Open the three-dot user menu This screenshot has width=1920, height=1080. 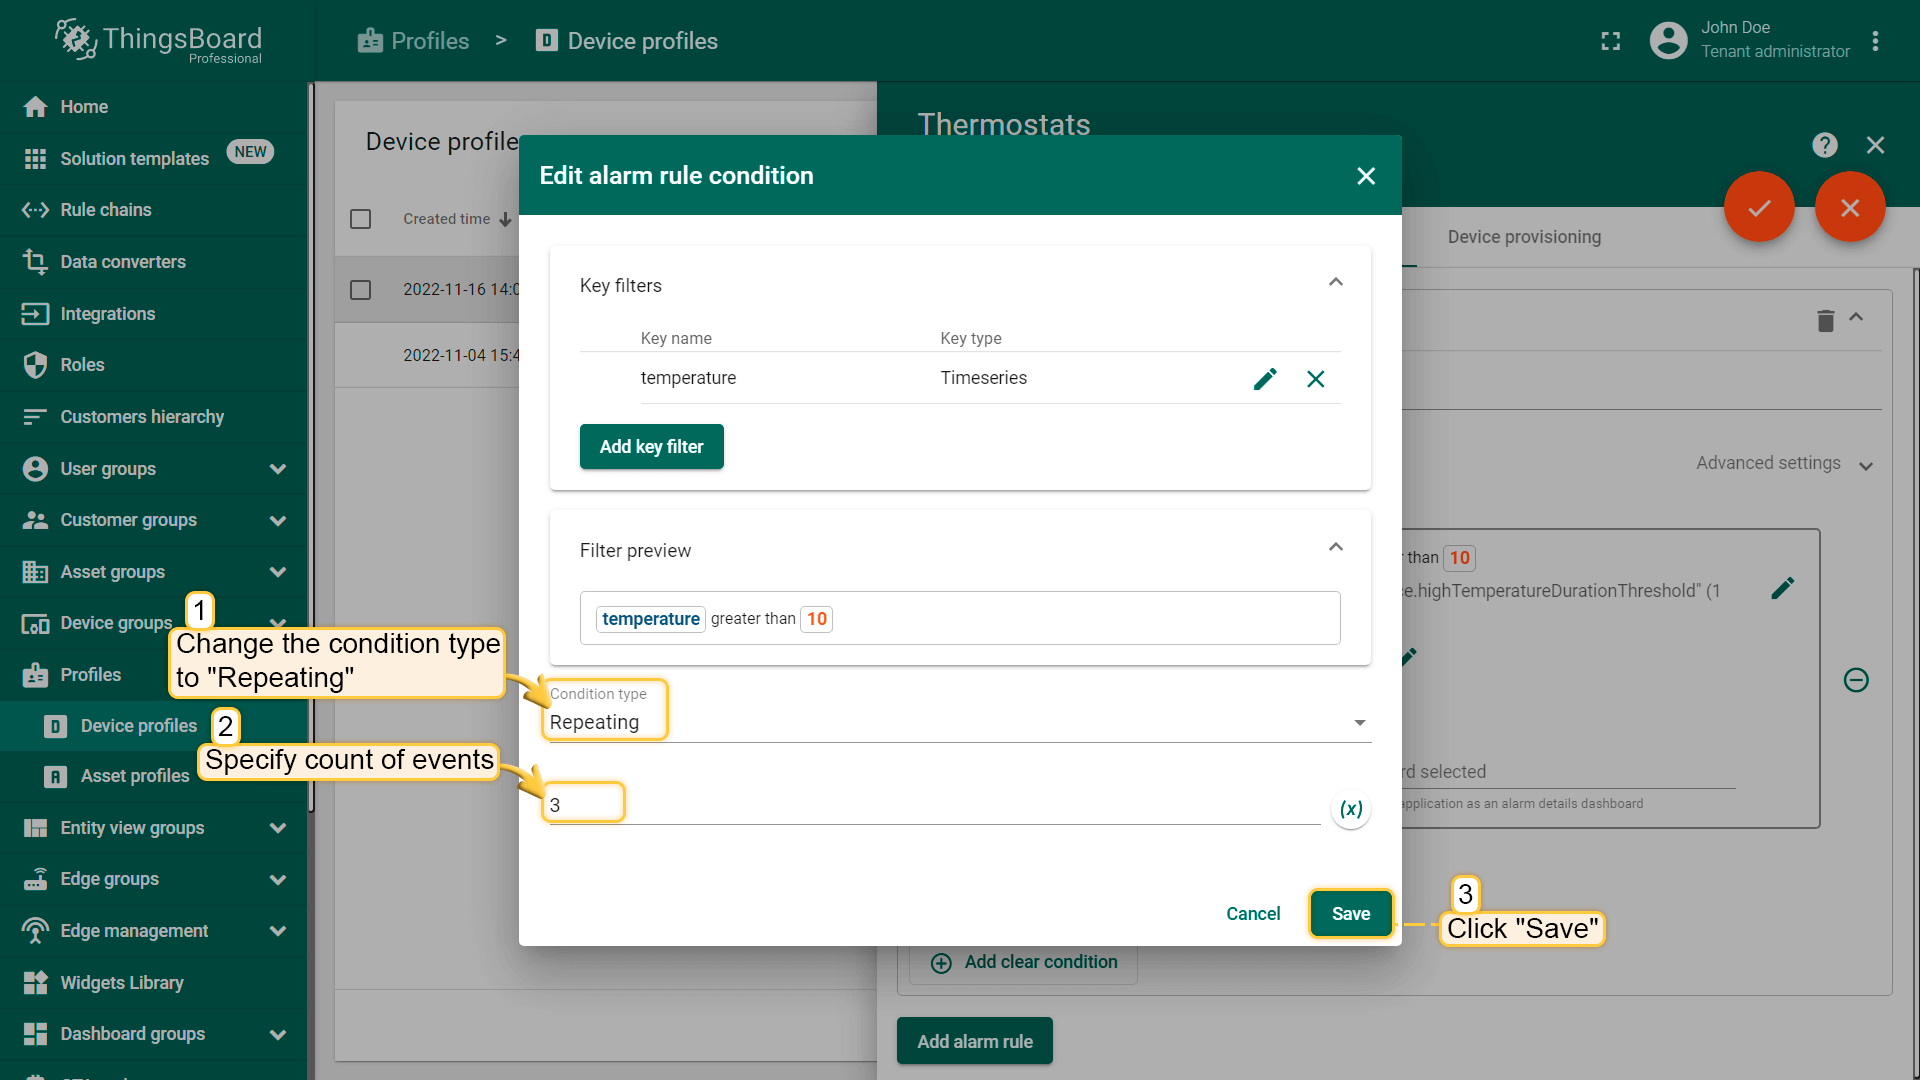tap(1876, 41)
